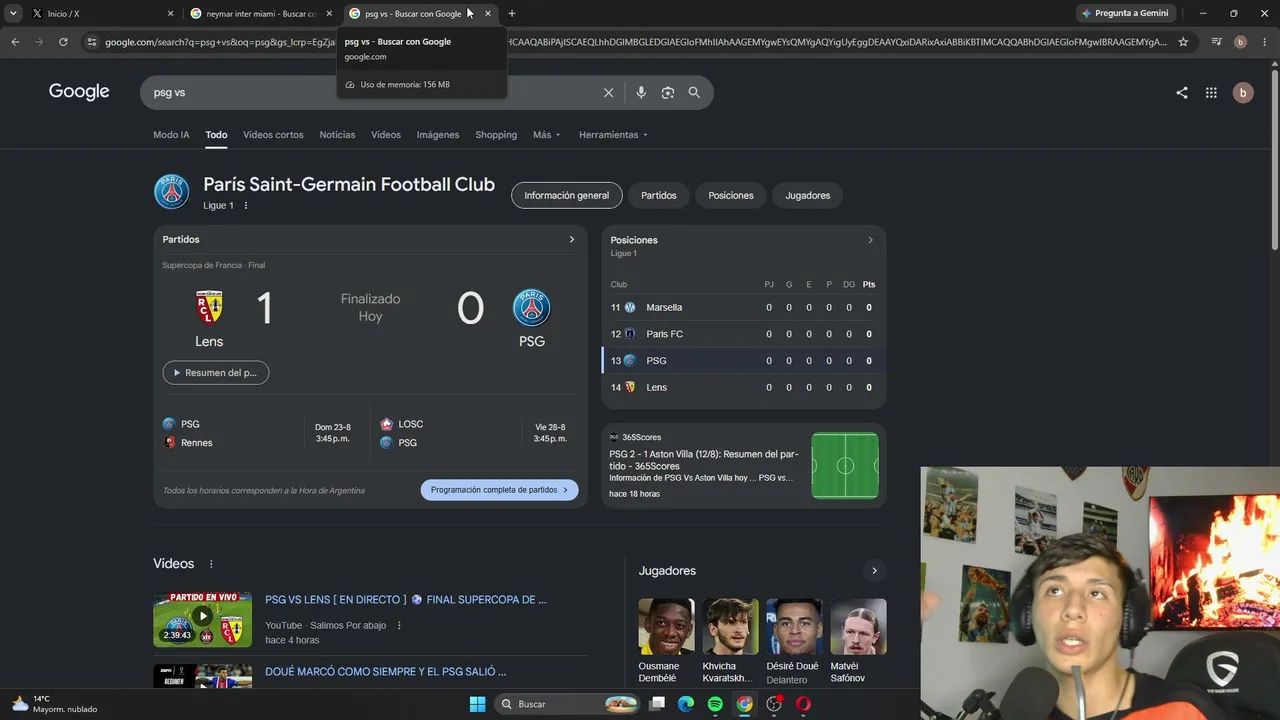Select the Shopping search tab

[496, 135]
